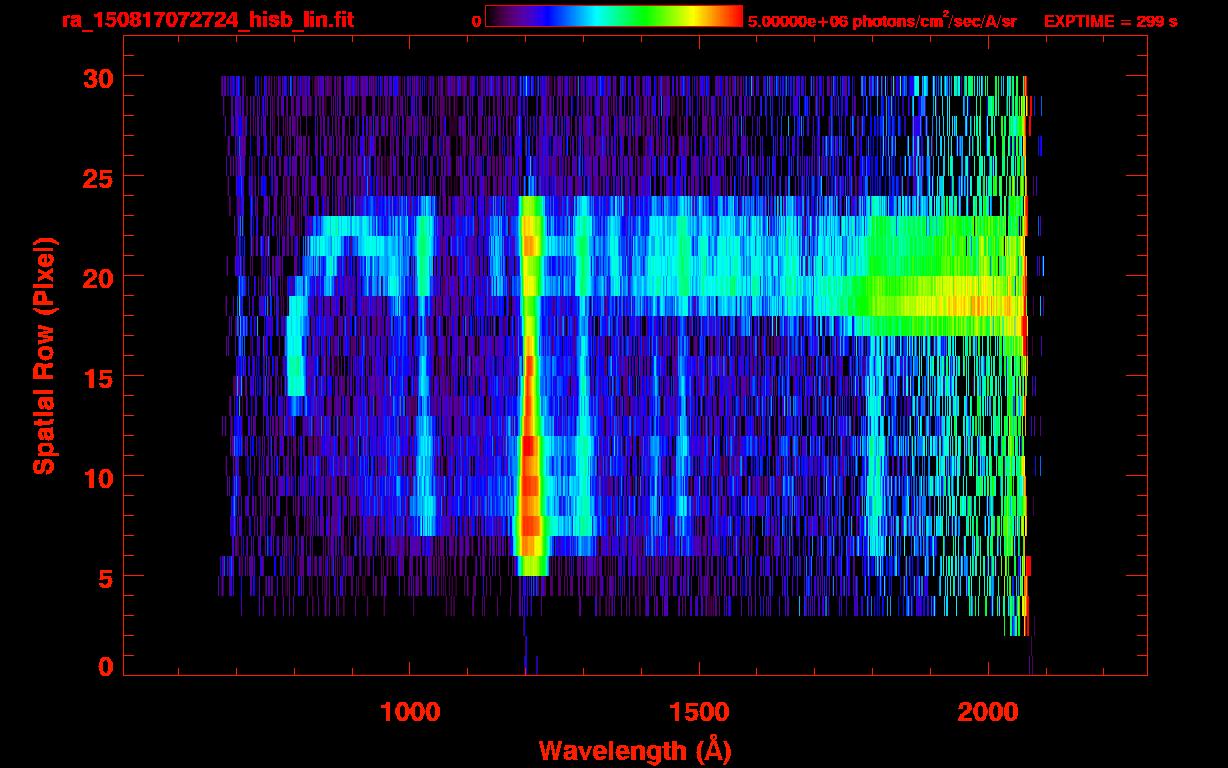This screenshot has height=768, width=1228.
Task: Select the 1000 tick label on wavelength axis
Action: click(410, 711)
